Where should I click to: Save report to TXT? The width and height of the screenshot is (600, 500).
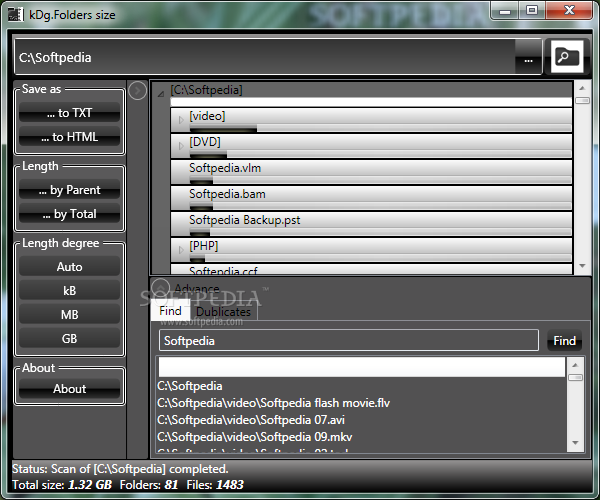pyautogui.click(x=69, y=113)
